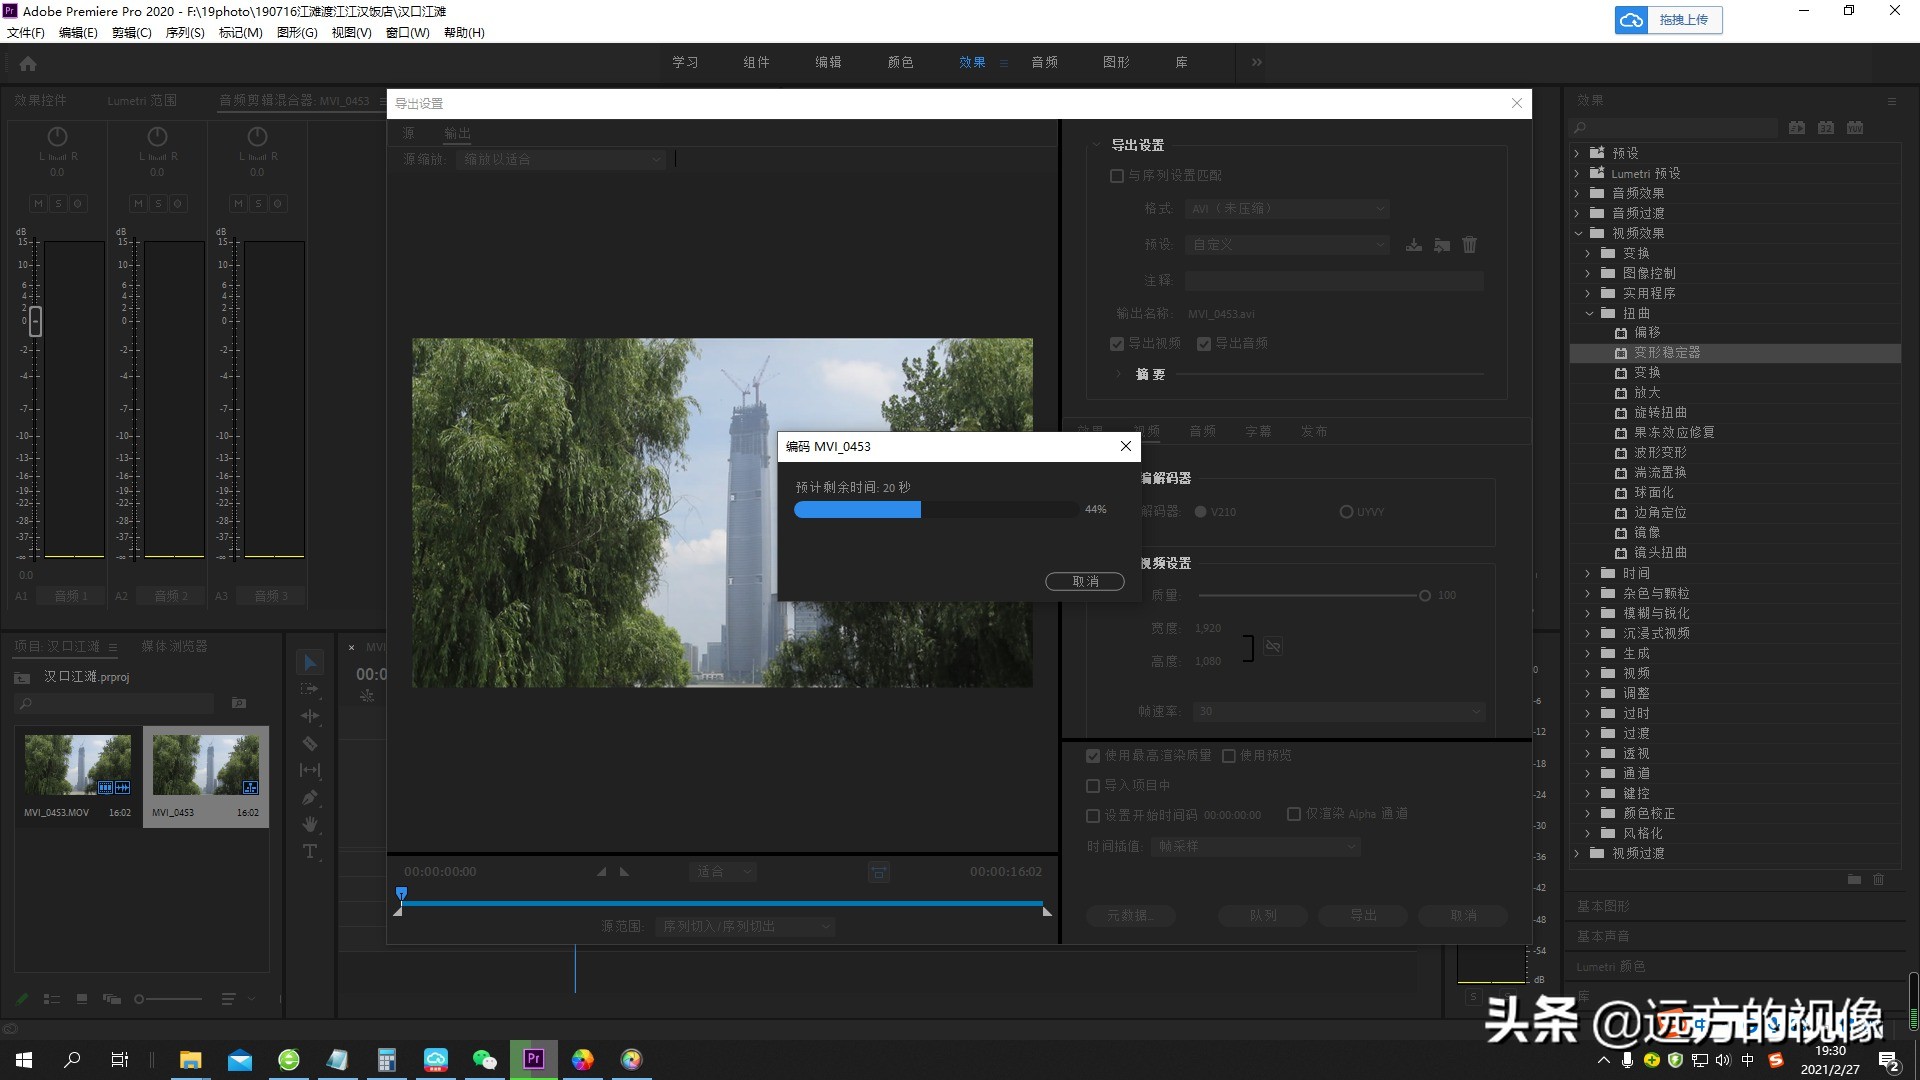Click the Windows Start button
1920x1080 pixels.
24,1059
